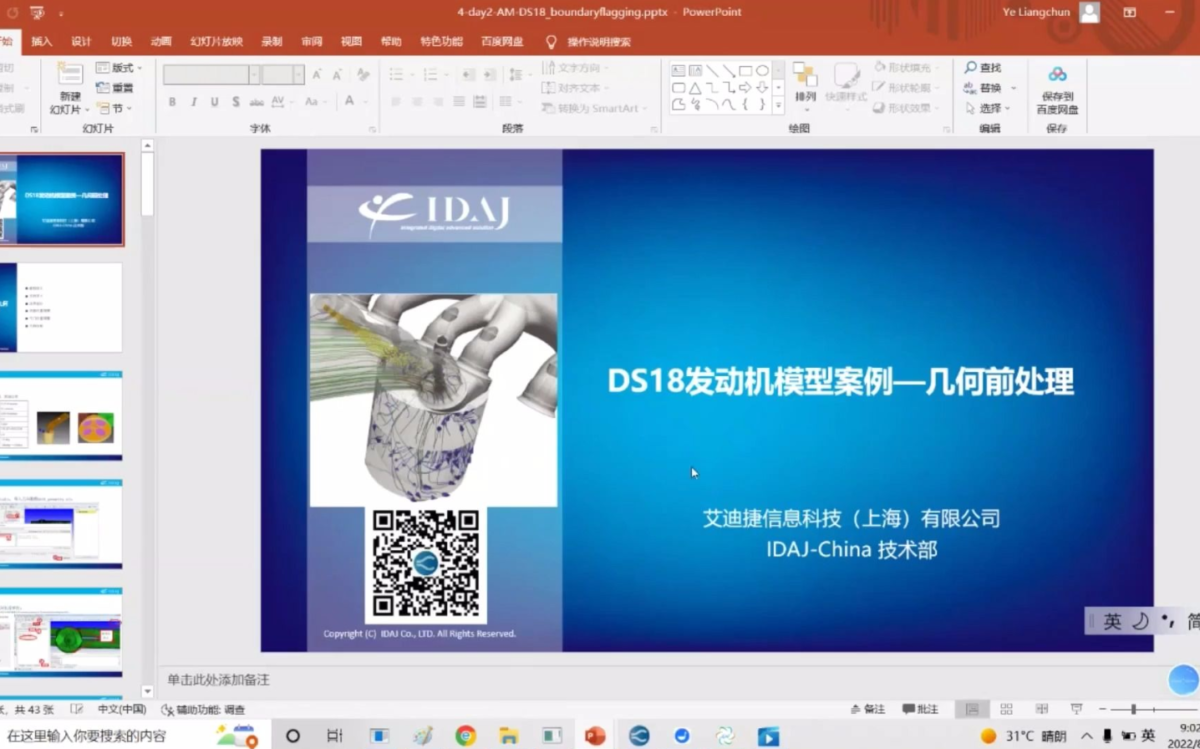Image resolution: width=1200 pixels, height=749 pixels.
Task: Toggle text shadow S
Action: coord(236,102)
